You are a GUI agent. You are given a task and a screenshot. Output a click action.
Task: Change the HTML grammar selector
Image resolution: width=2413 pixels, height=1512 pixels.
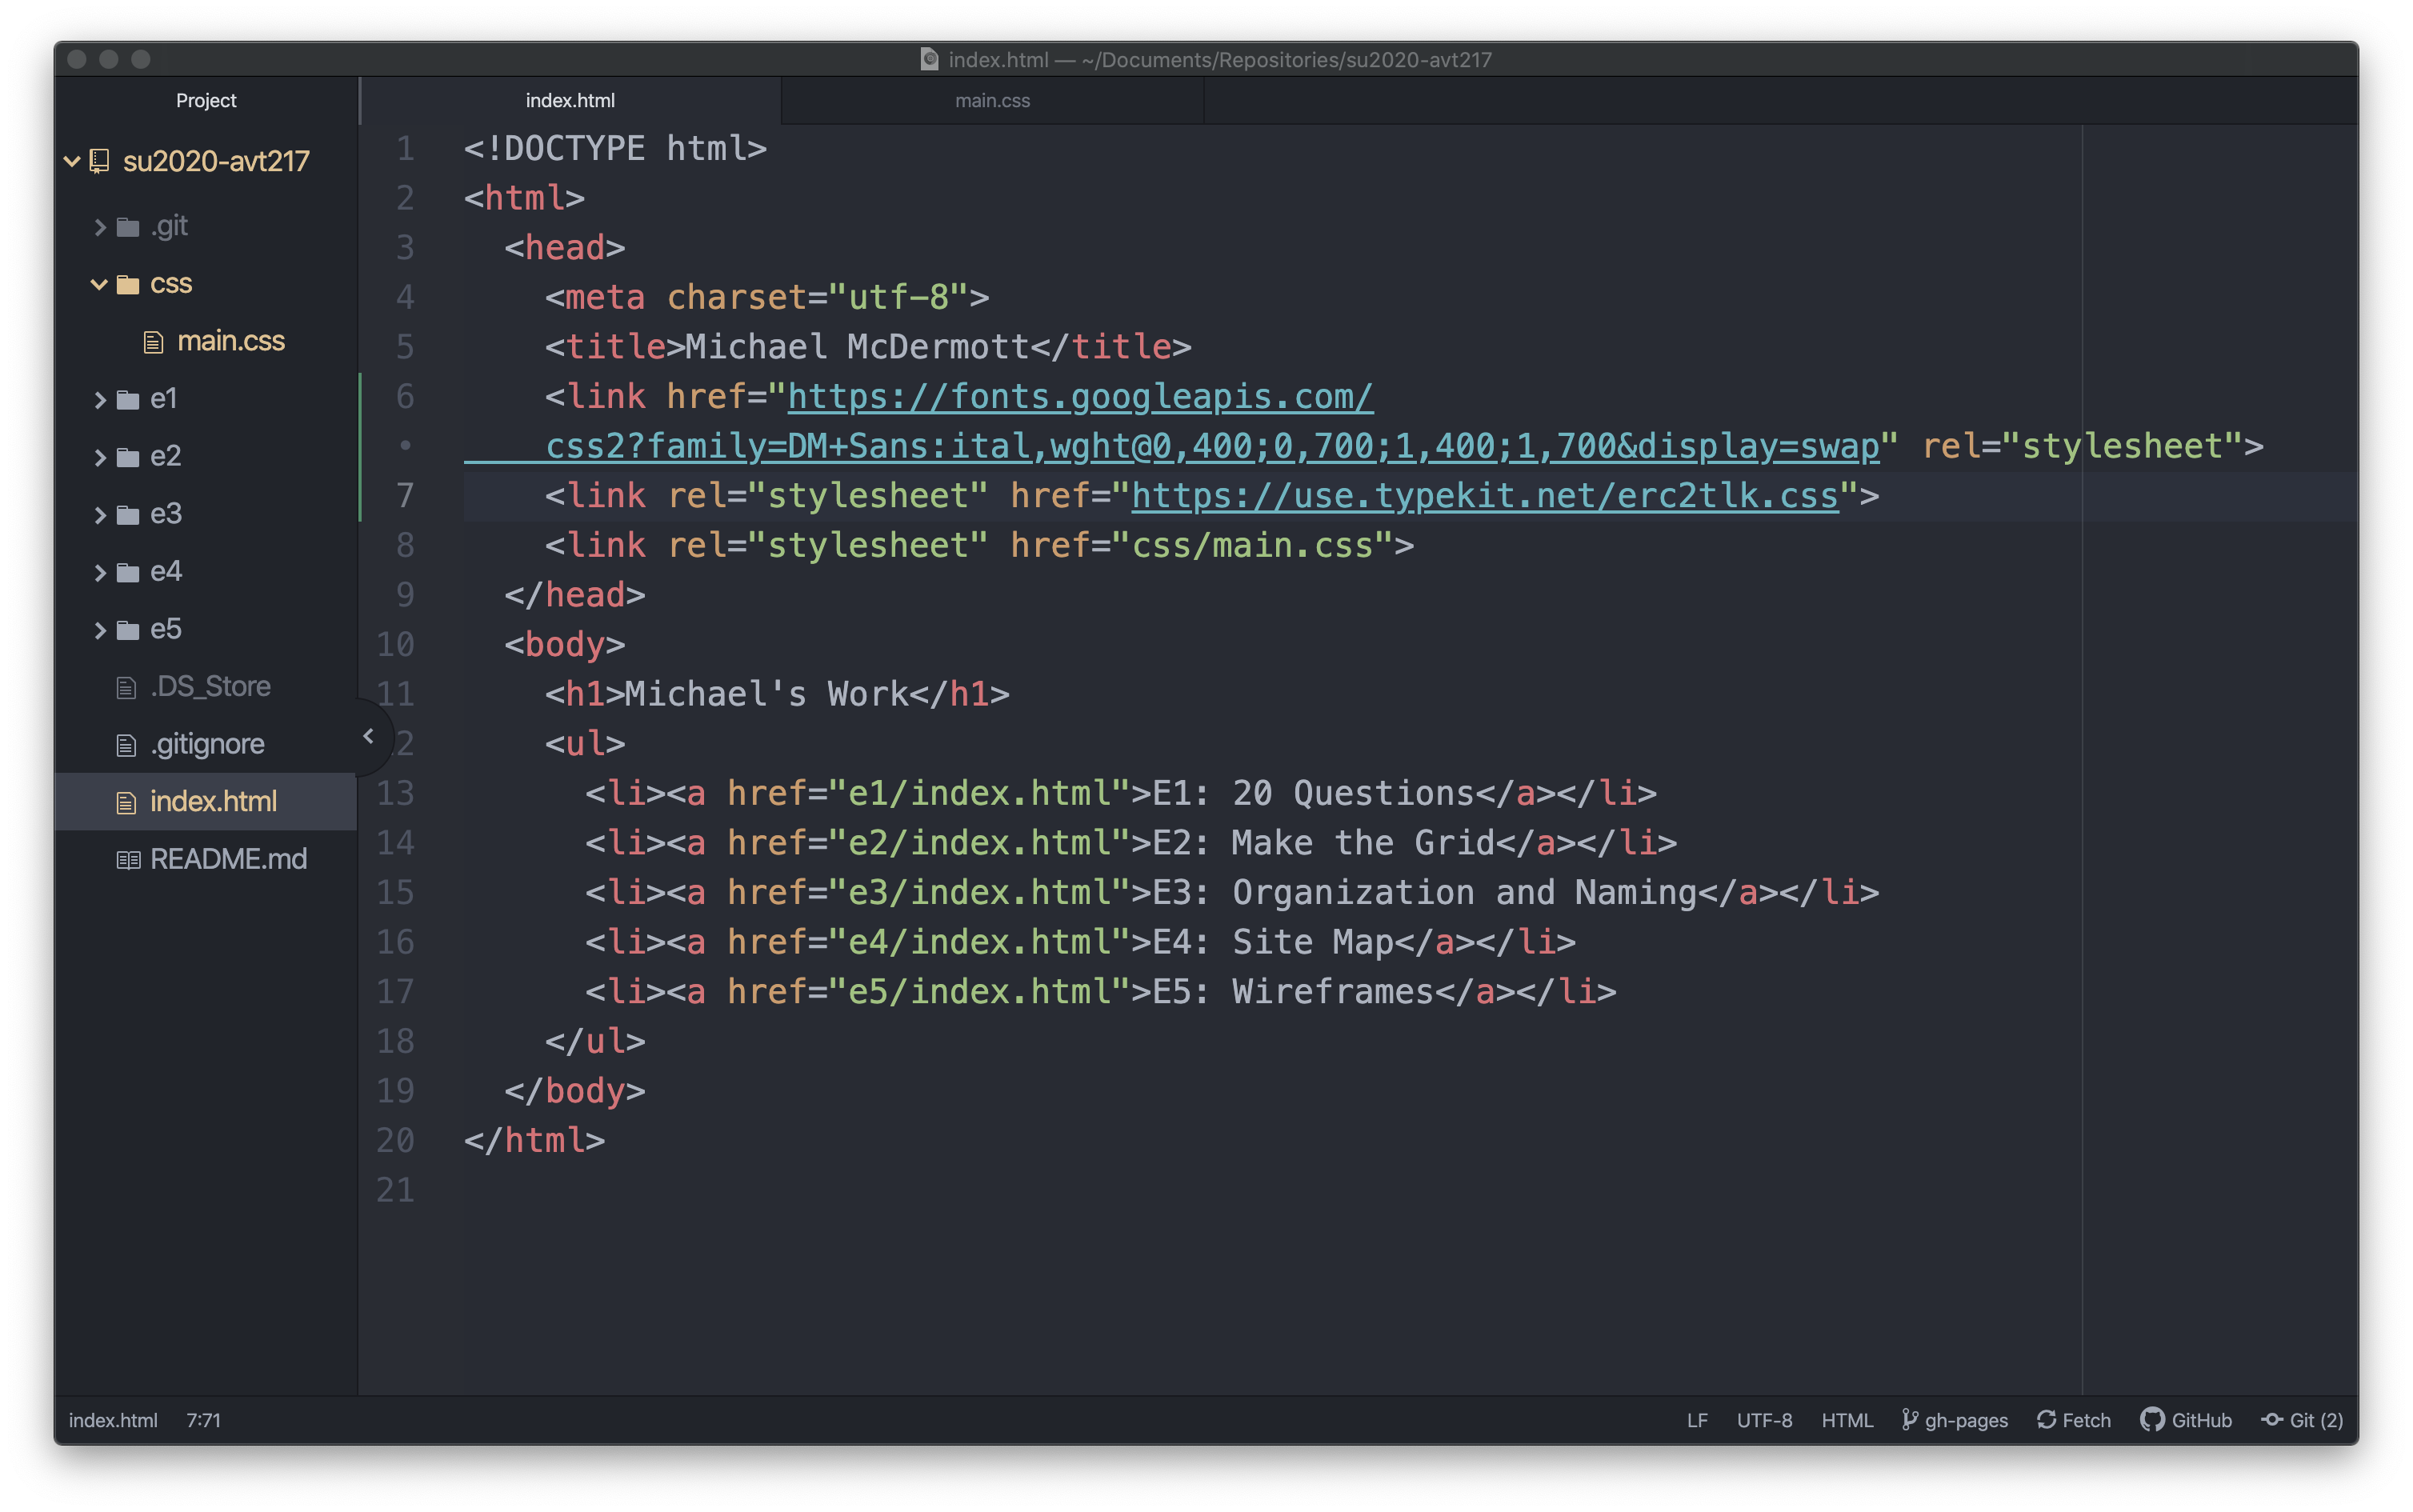(1847, 1420)
